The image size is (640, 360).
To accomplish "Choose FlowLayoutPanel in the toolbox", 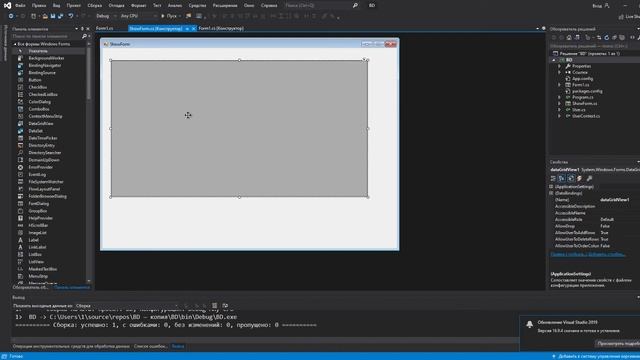I will 44,189.
